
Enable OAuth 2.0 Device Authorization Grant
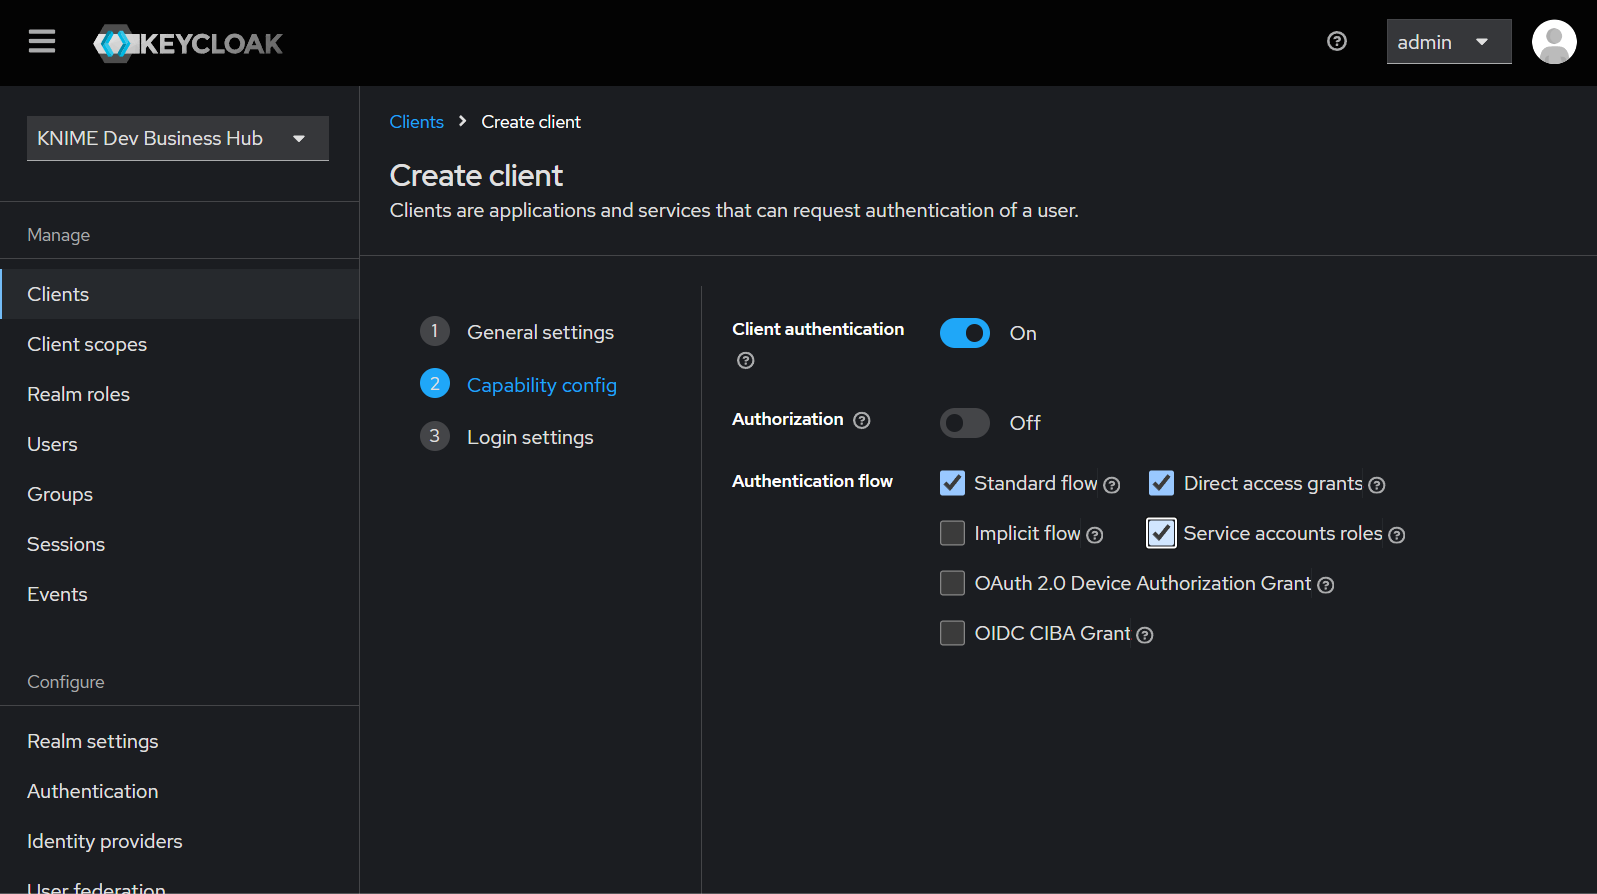[952, 583]
